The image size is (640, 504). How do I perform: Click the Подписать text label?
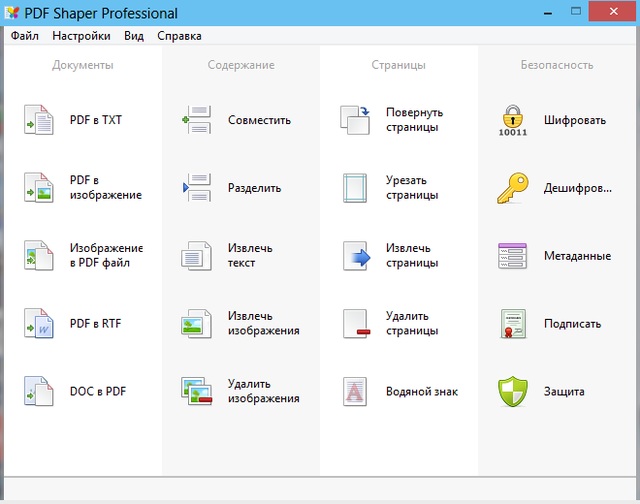(x=572, y=324)
